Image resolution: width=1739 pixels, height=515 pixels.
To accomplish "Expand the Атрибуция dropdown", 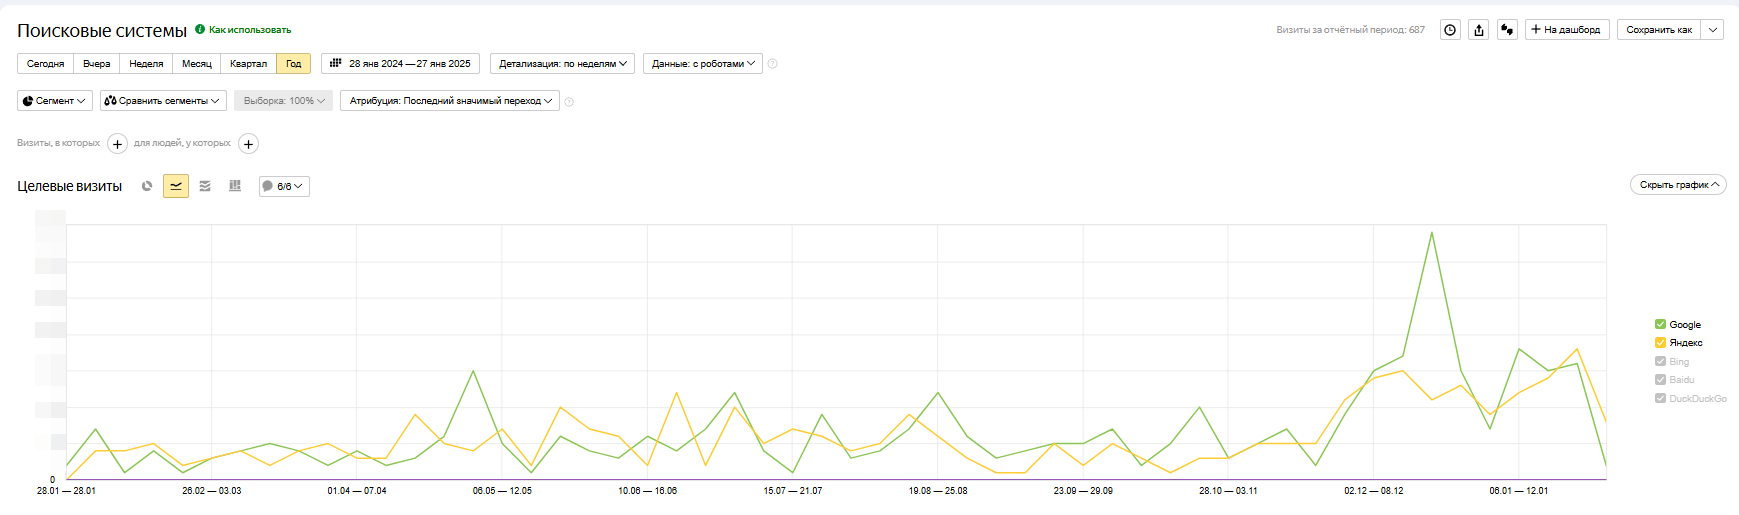I will pyautogui.click(x=450, y=101).
